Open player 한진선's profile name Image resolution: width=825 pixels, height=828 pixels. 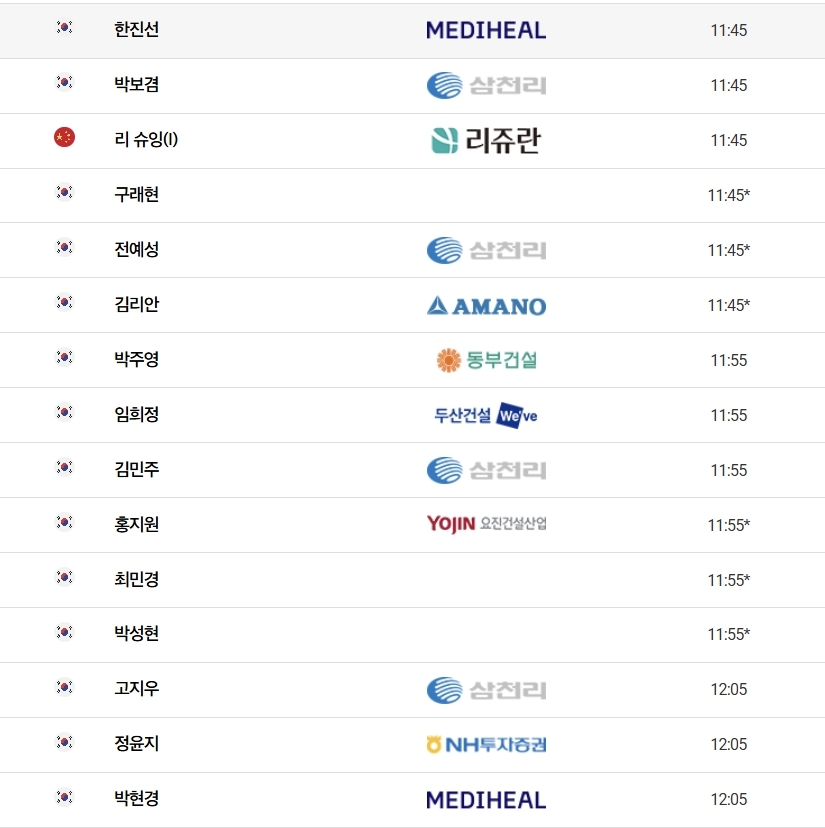tap(137, 30)
